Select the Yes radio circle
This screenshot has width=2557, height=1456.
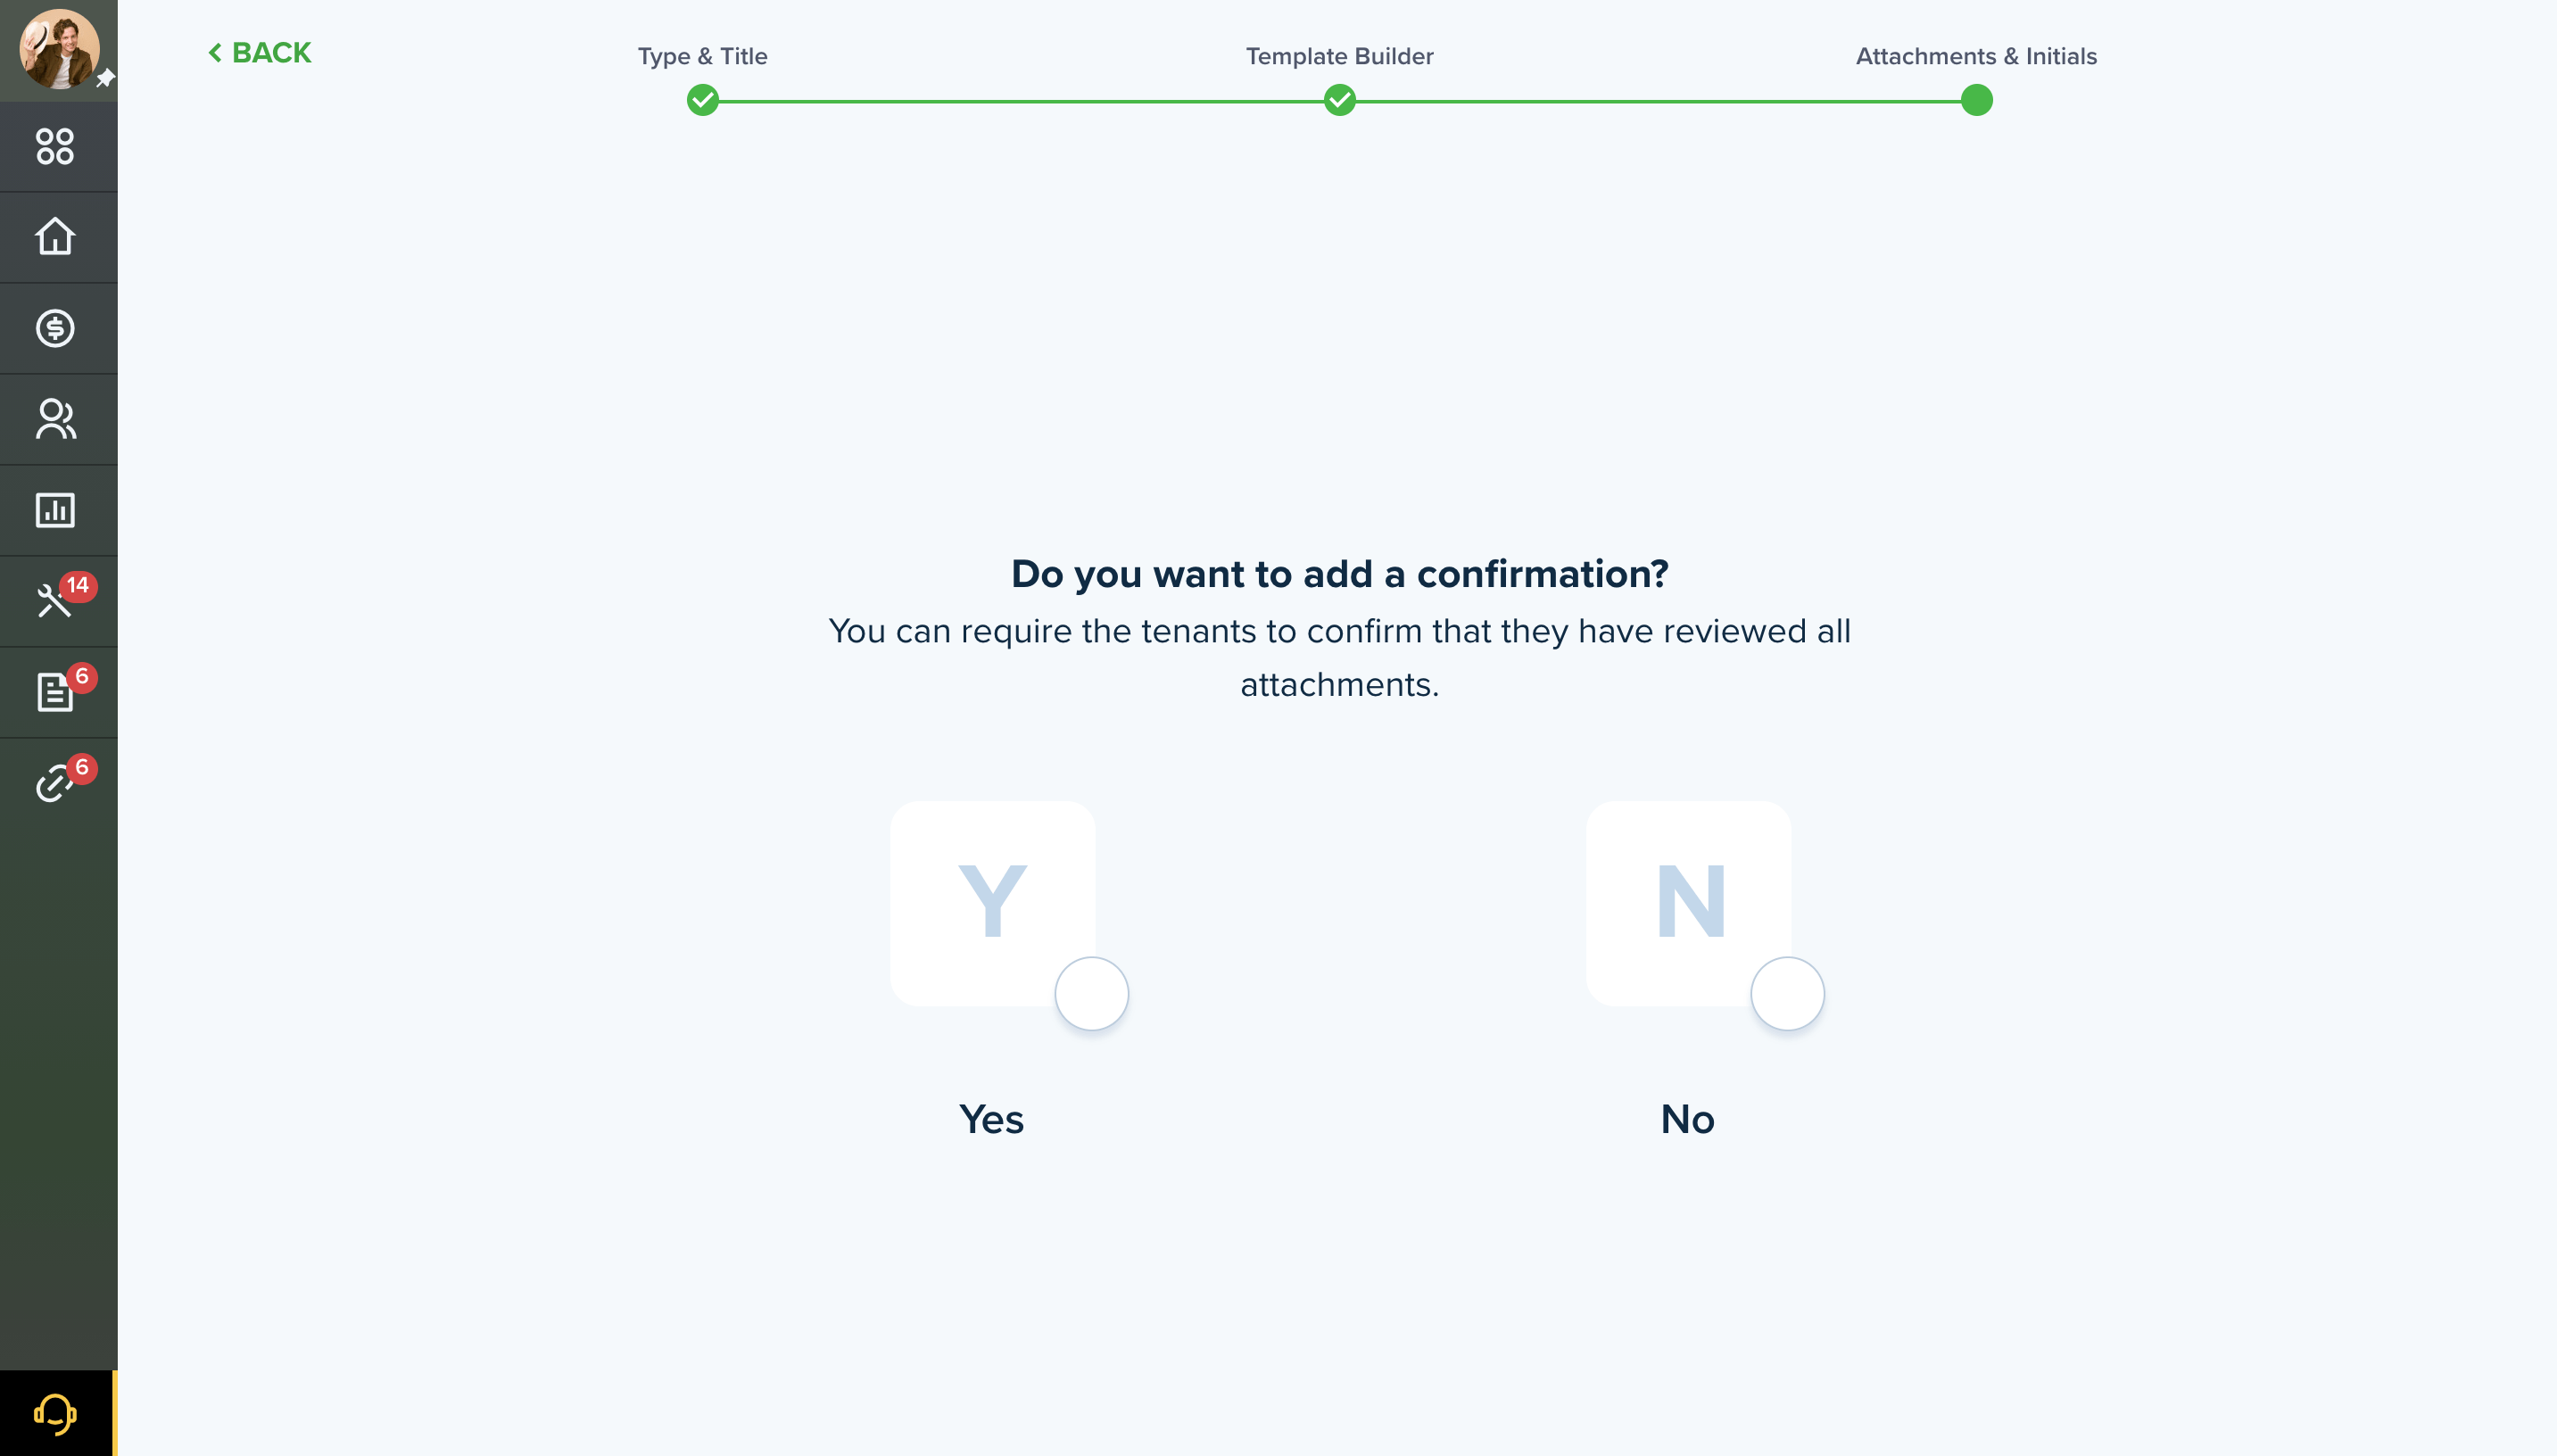(1092, 993)
